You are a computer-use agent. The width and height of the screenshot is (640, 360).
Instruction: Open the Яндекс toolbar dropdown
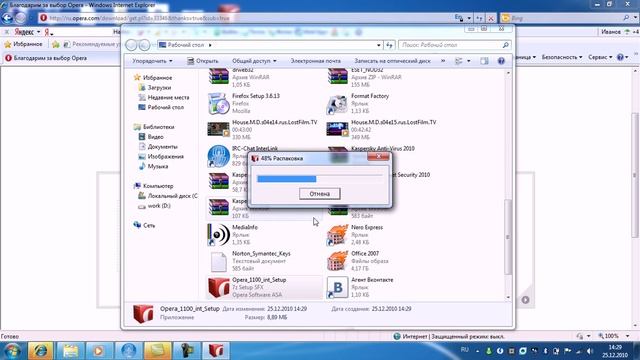(38, 32)
